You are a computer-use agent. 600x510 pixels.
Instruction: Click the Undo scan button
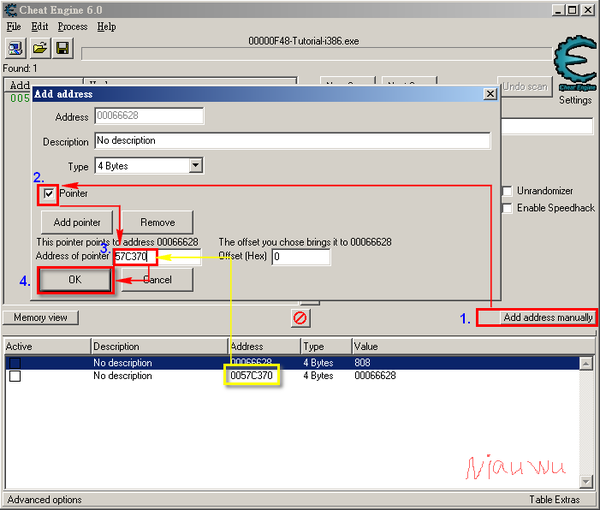tap(525, 86)
